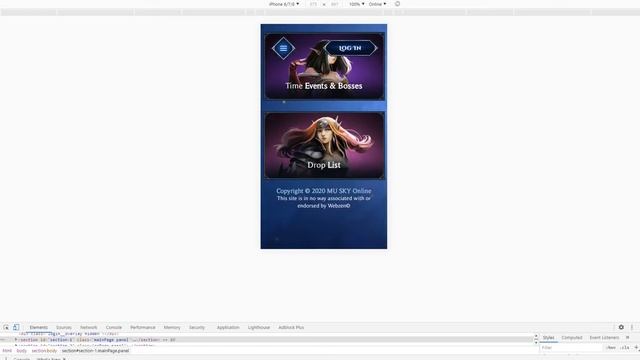Switch to the Application tab
Screen dimensions: 640x360
coord(228,327)
